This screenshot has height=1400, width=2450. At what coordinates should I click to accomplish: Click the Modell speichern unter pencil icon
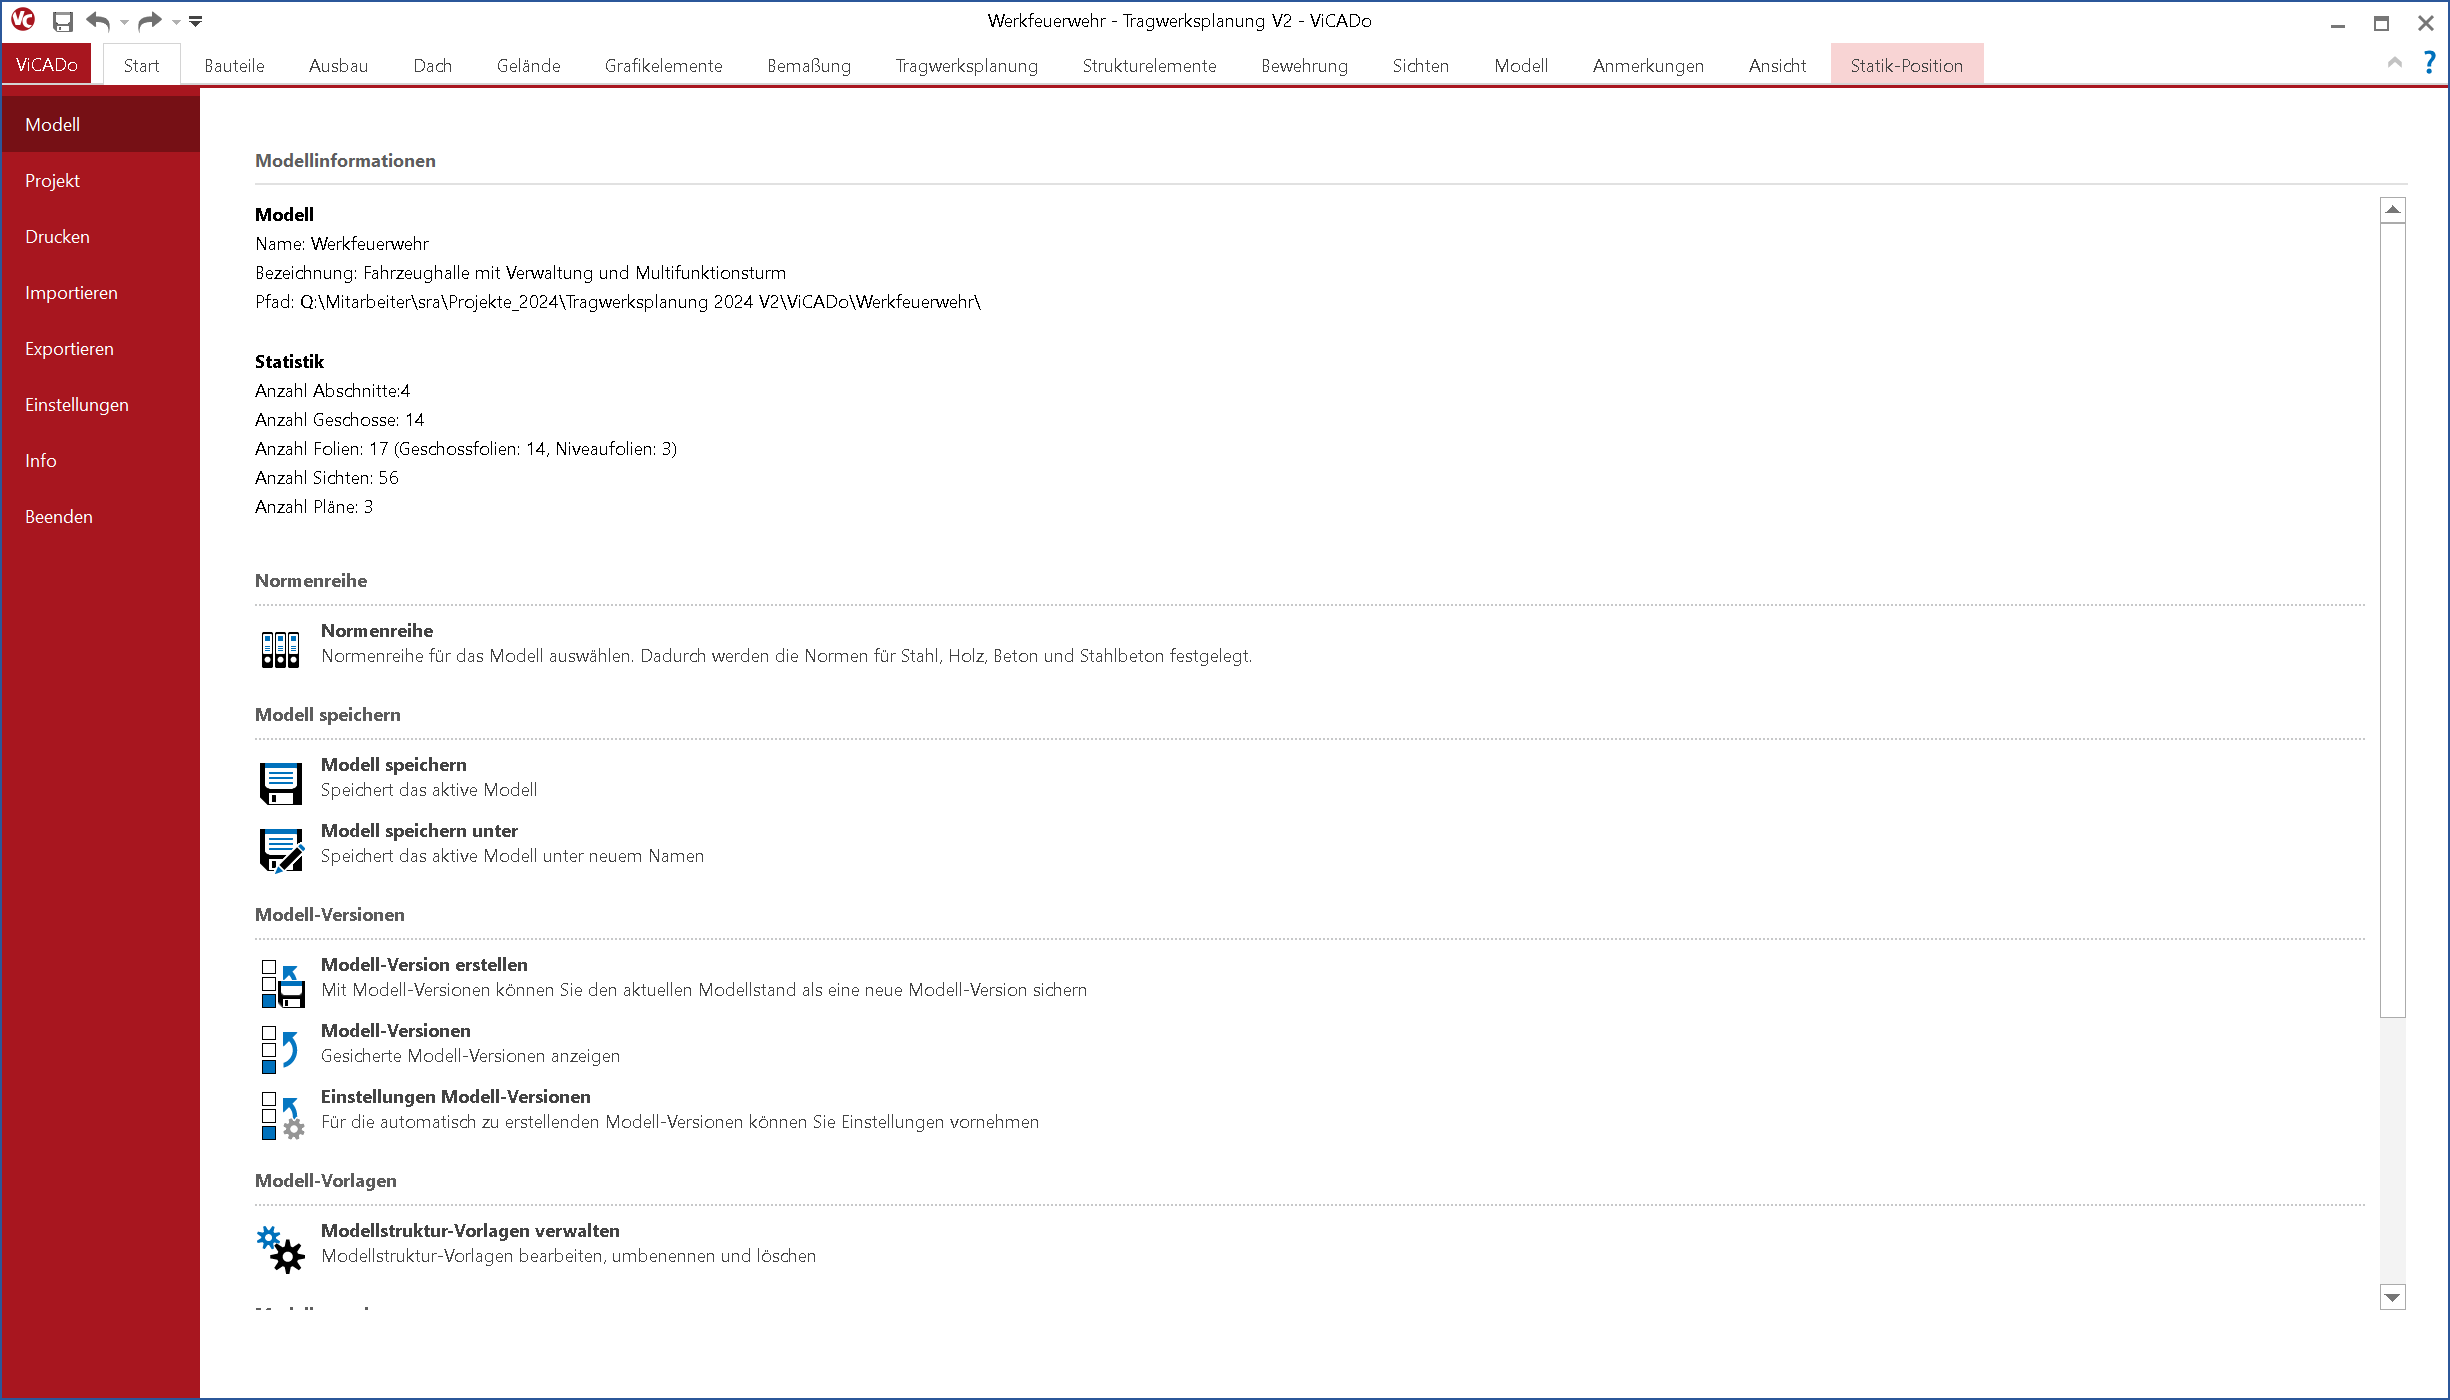coord(282,850)
